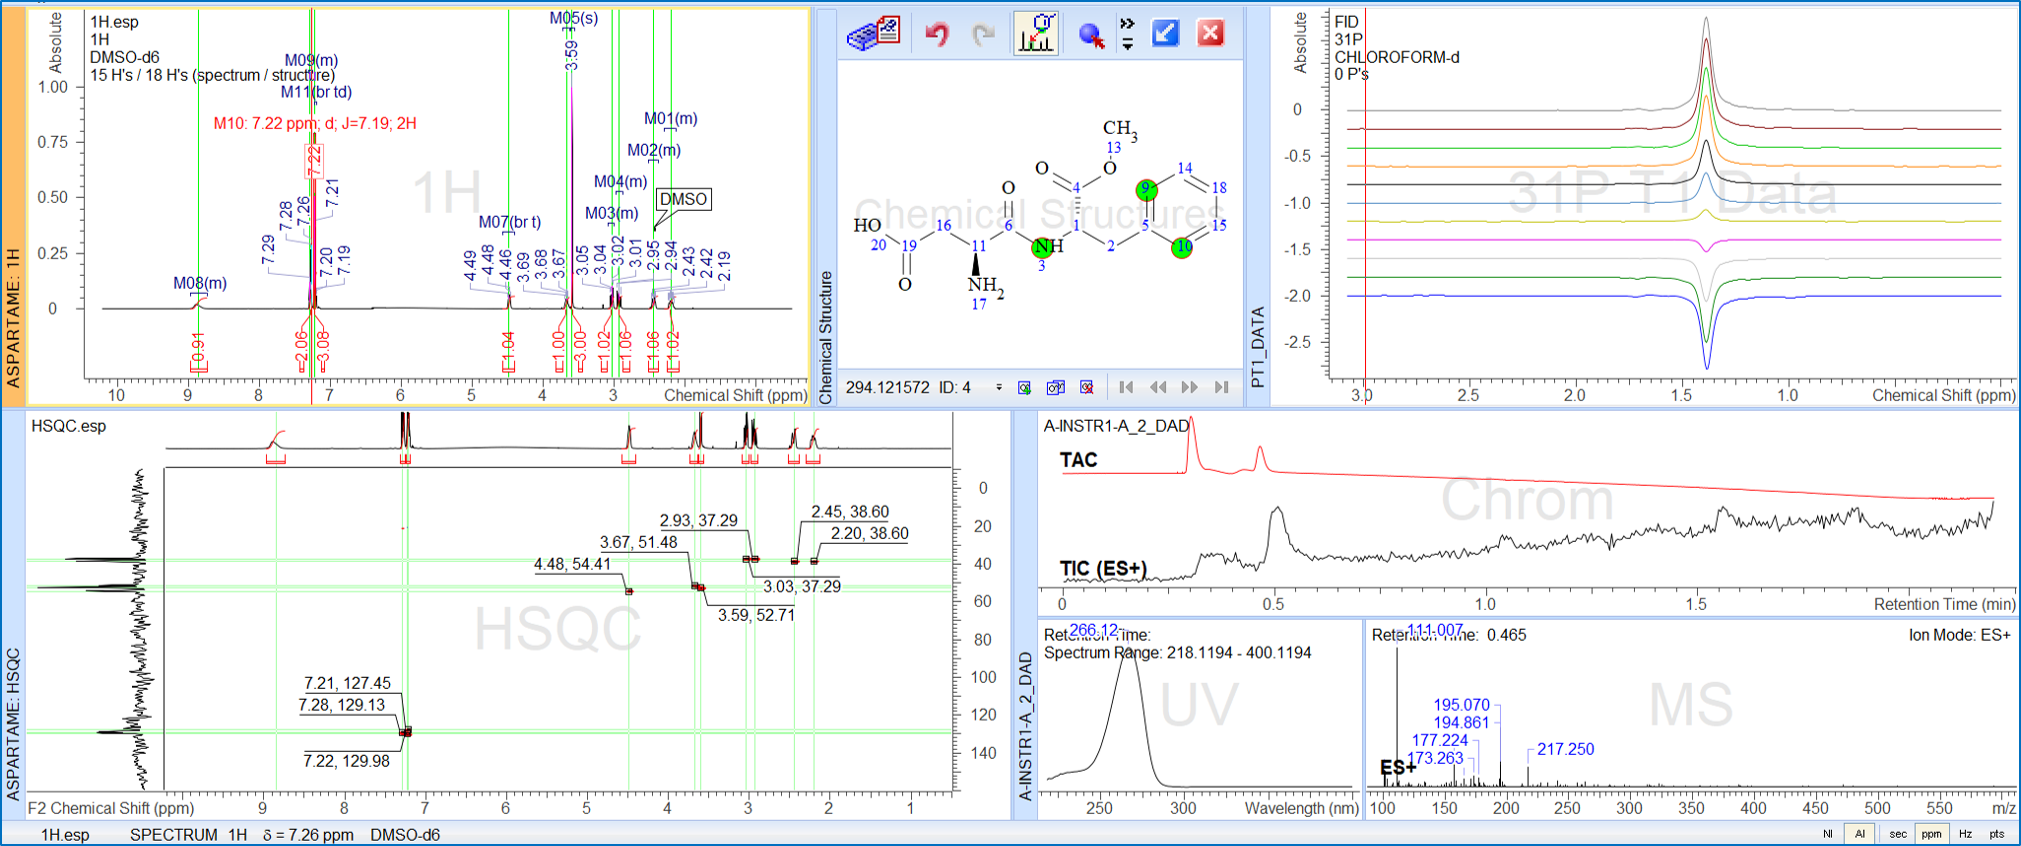2021x846 pixels.
Task: Click the M10 multiplet report text in red
Action: pos(315,123)
